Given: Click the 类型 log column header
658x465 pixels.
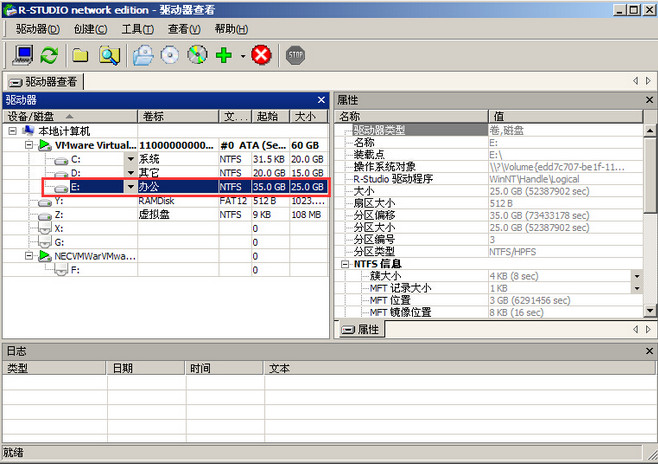Looking at the screenshot, I should tap(54, 368).
